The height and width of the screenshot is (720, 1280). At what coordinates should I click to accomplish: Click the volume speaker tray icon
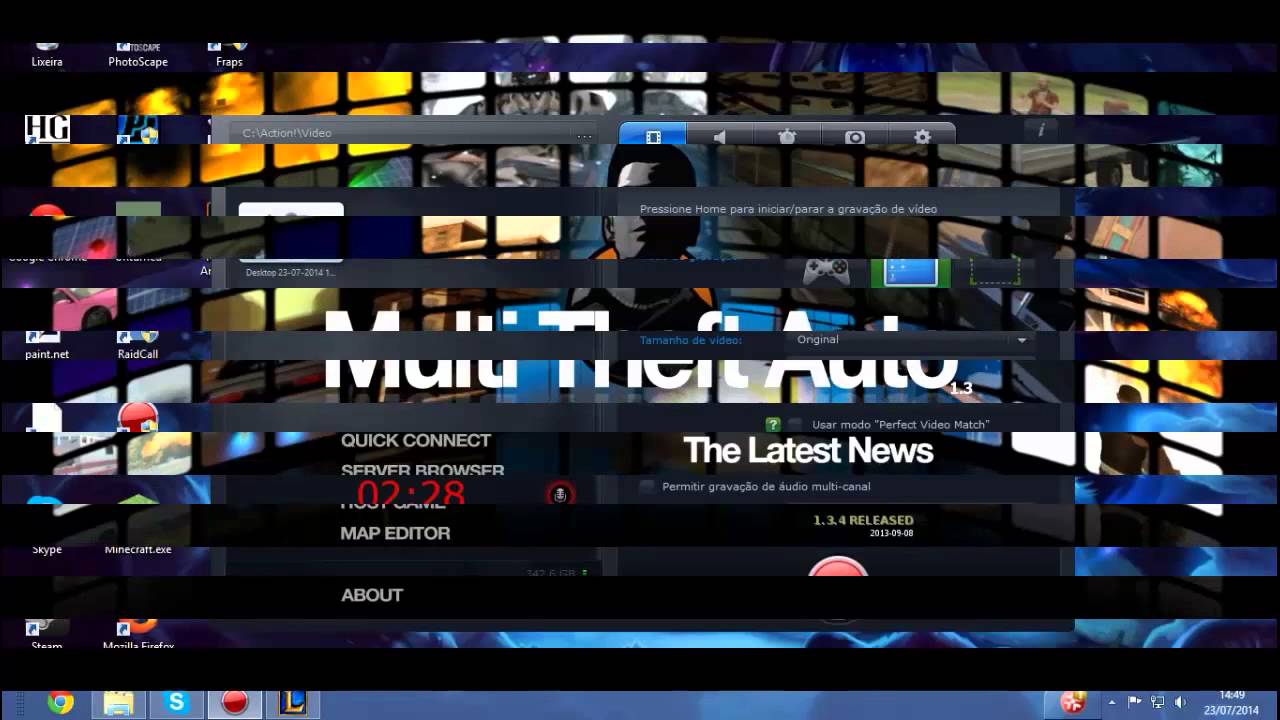[1180, 702]
